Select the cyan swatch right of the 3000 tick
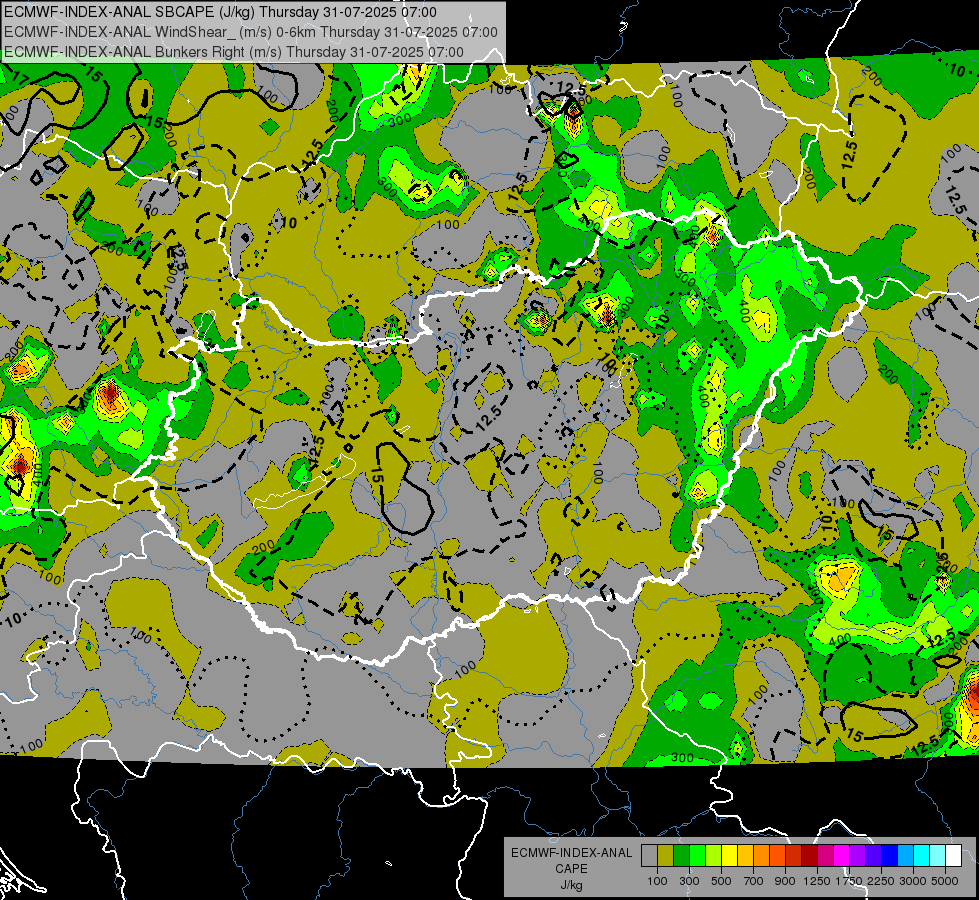 (x=922, y=855)
